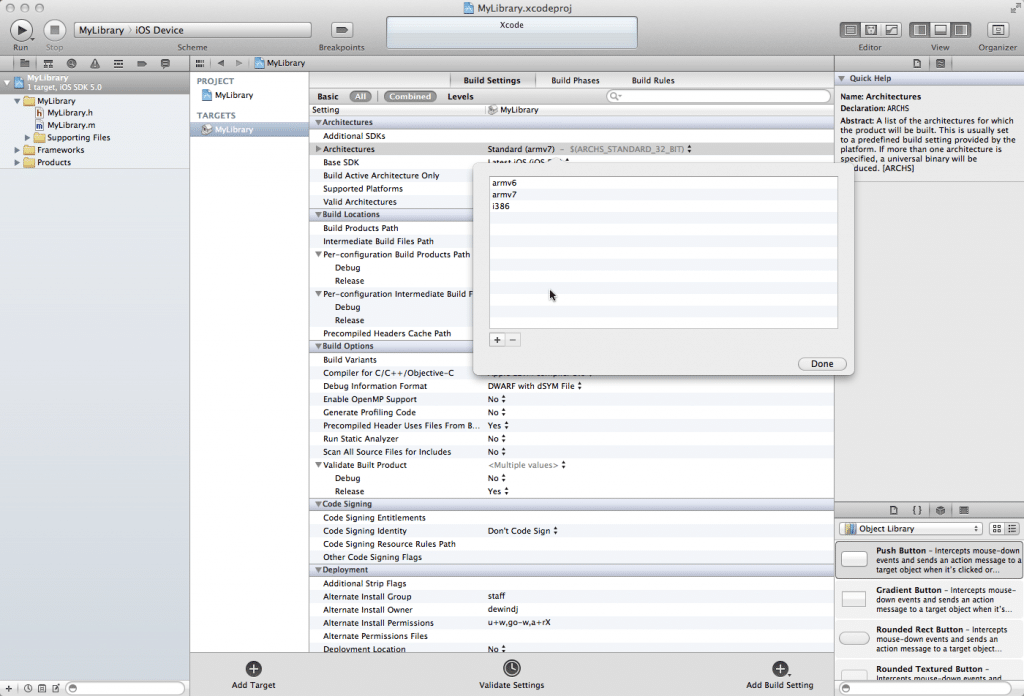Click the build settings search field

click(718, 97)
